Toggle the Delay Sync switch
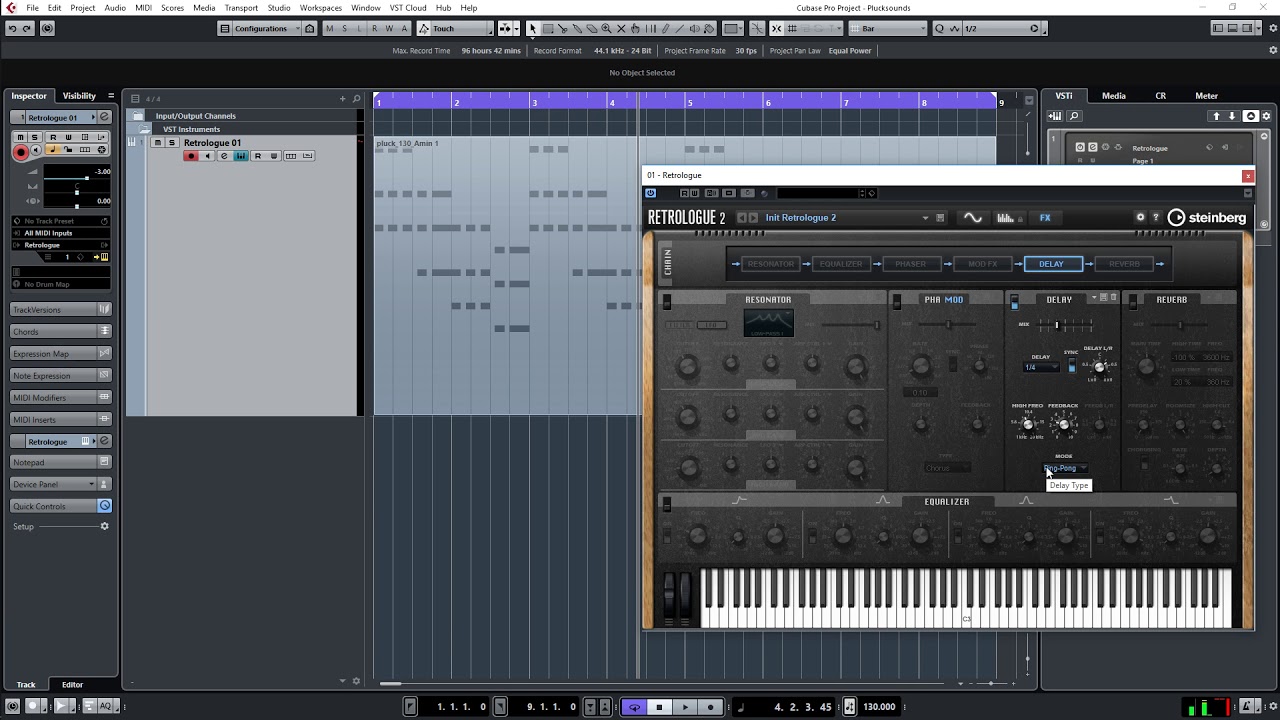1280x720 pixels. click(1071, 366)
